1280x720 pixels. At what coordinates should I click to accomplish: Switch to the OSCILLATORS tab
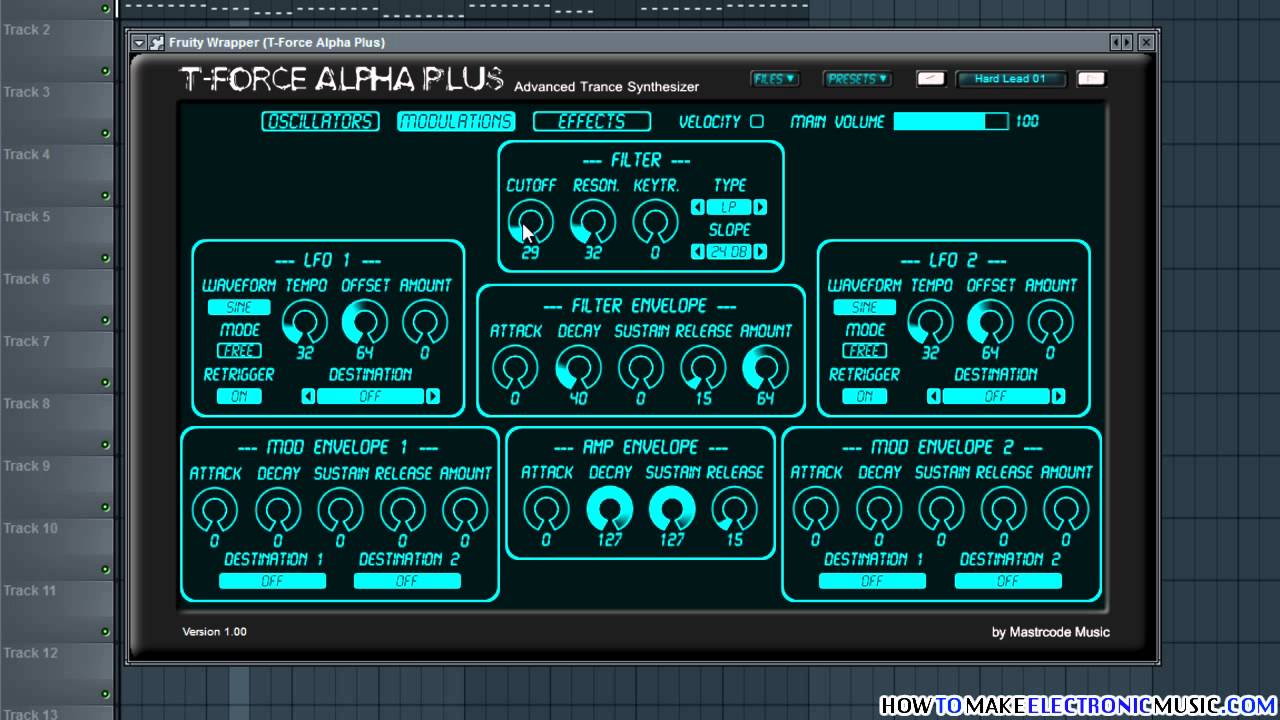[x=321, y=121]
